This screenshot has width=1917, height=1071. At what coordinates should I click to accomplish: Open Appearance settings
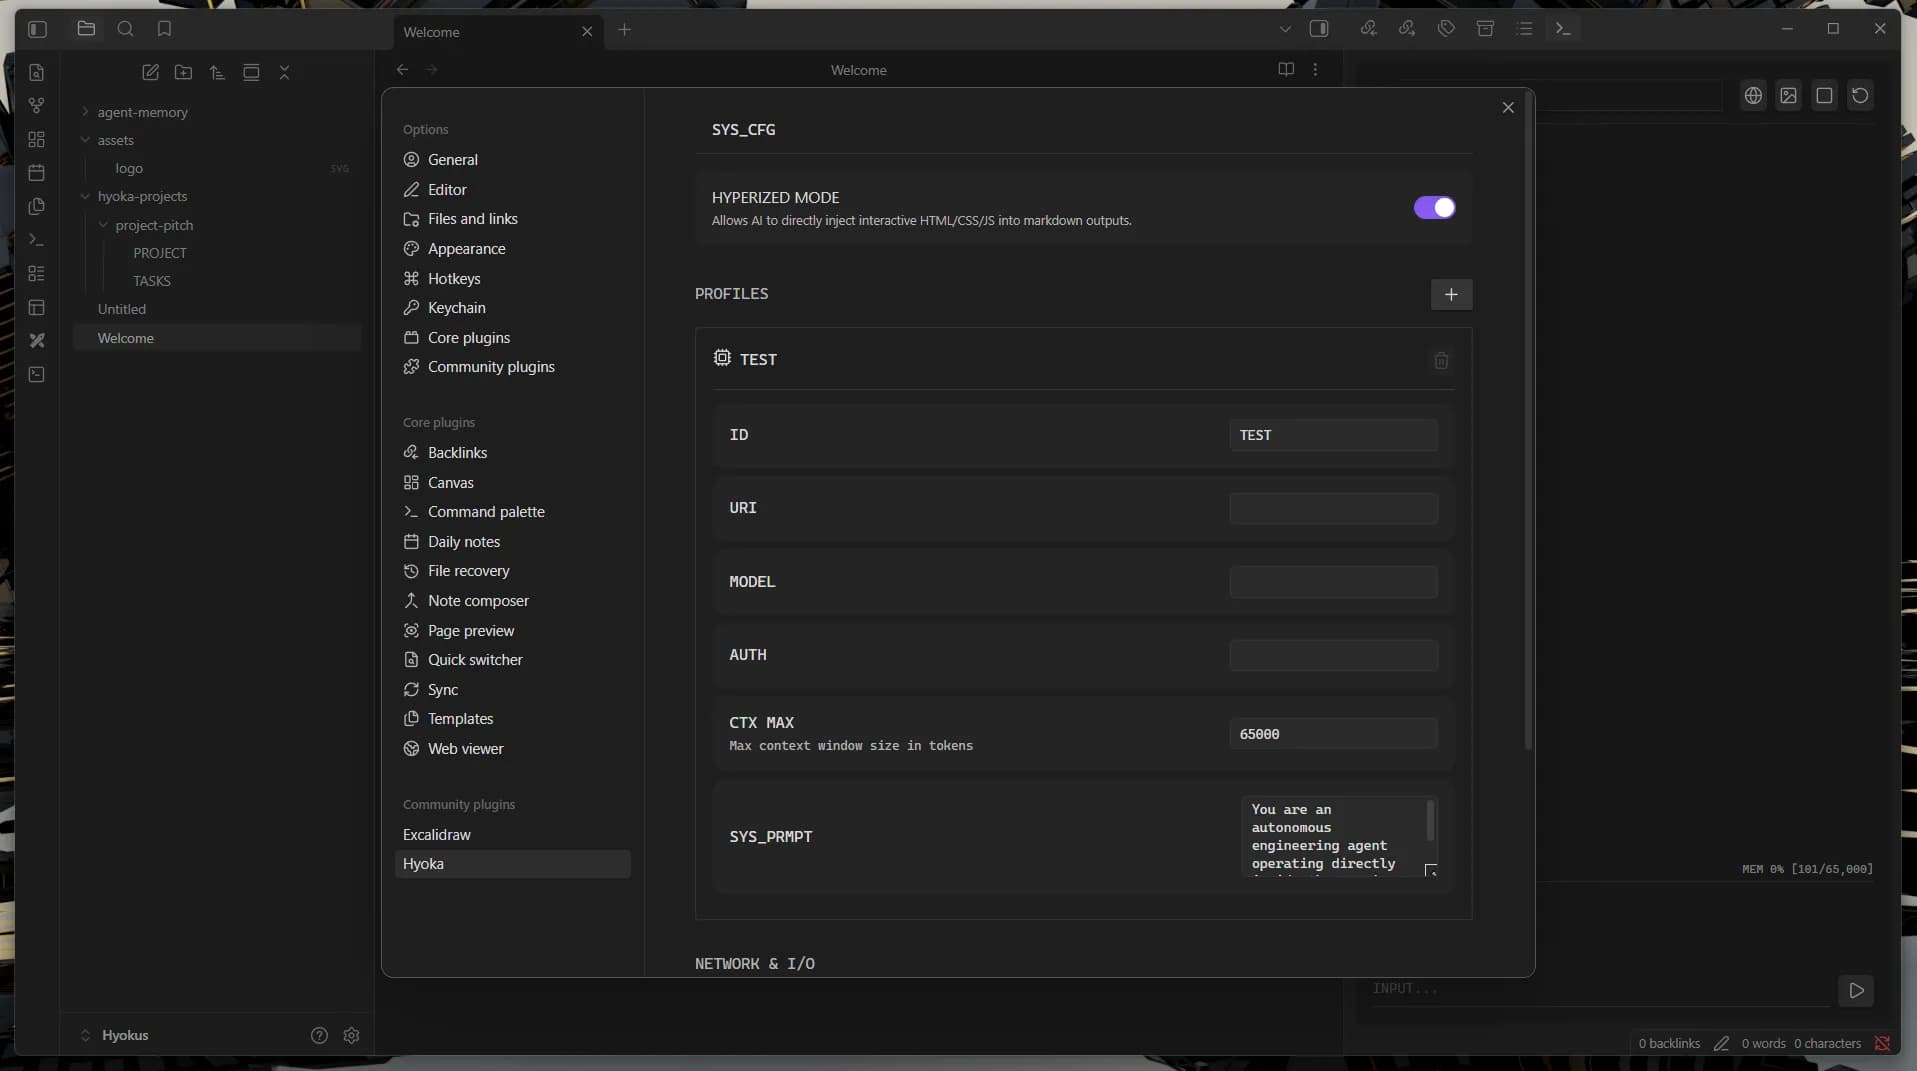click(x=512, y=249)
